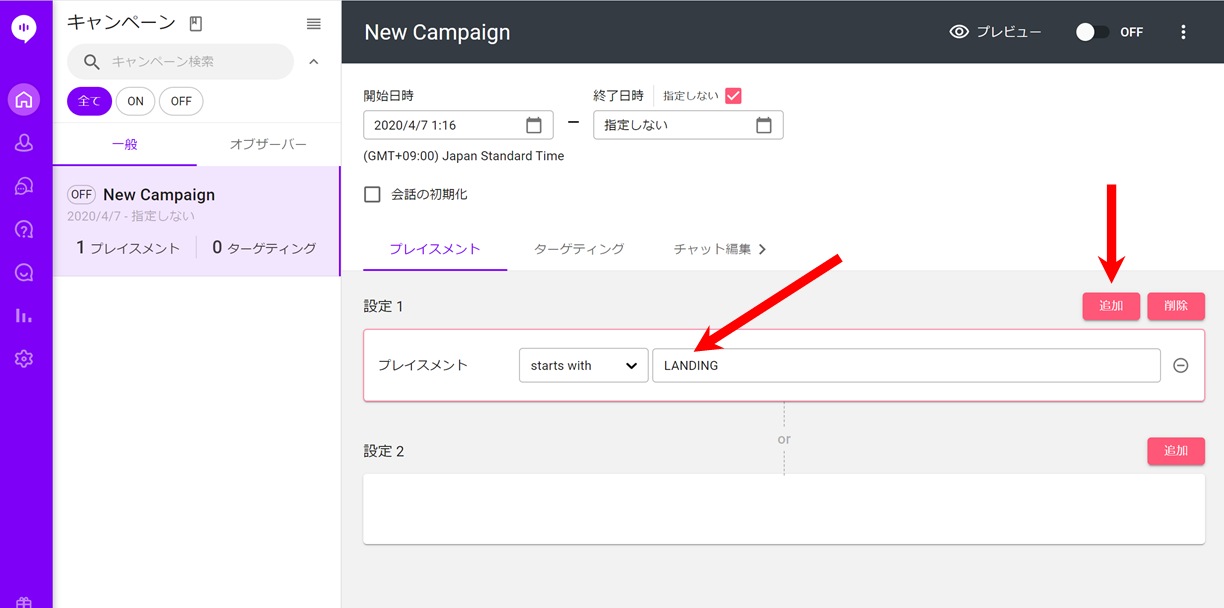
Task: Open the chat bubble smiley icon in the sidebar
Action: pyautogui.click(x=24, y=272)
